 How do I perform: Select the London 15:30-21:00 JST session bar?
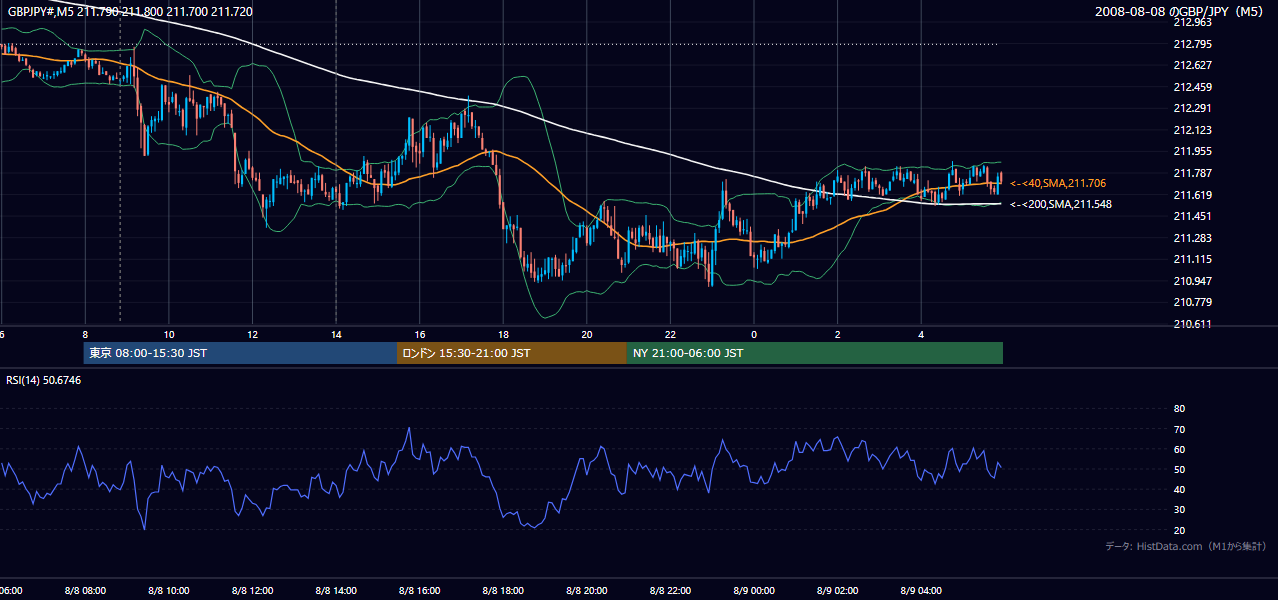pyautogui.click(x=512, y=353)
